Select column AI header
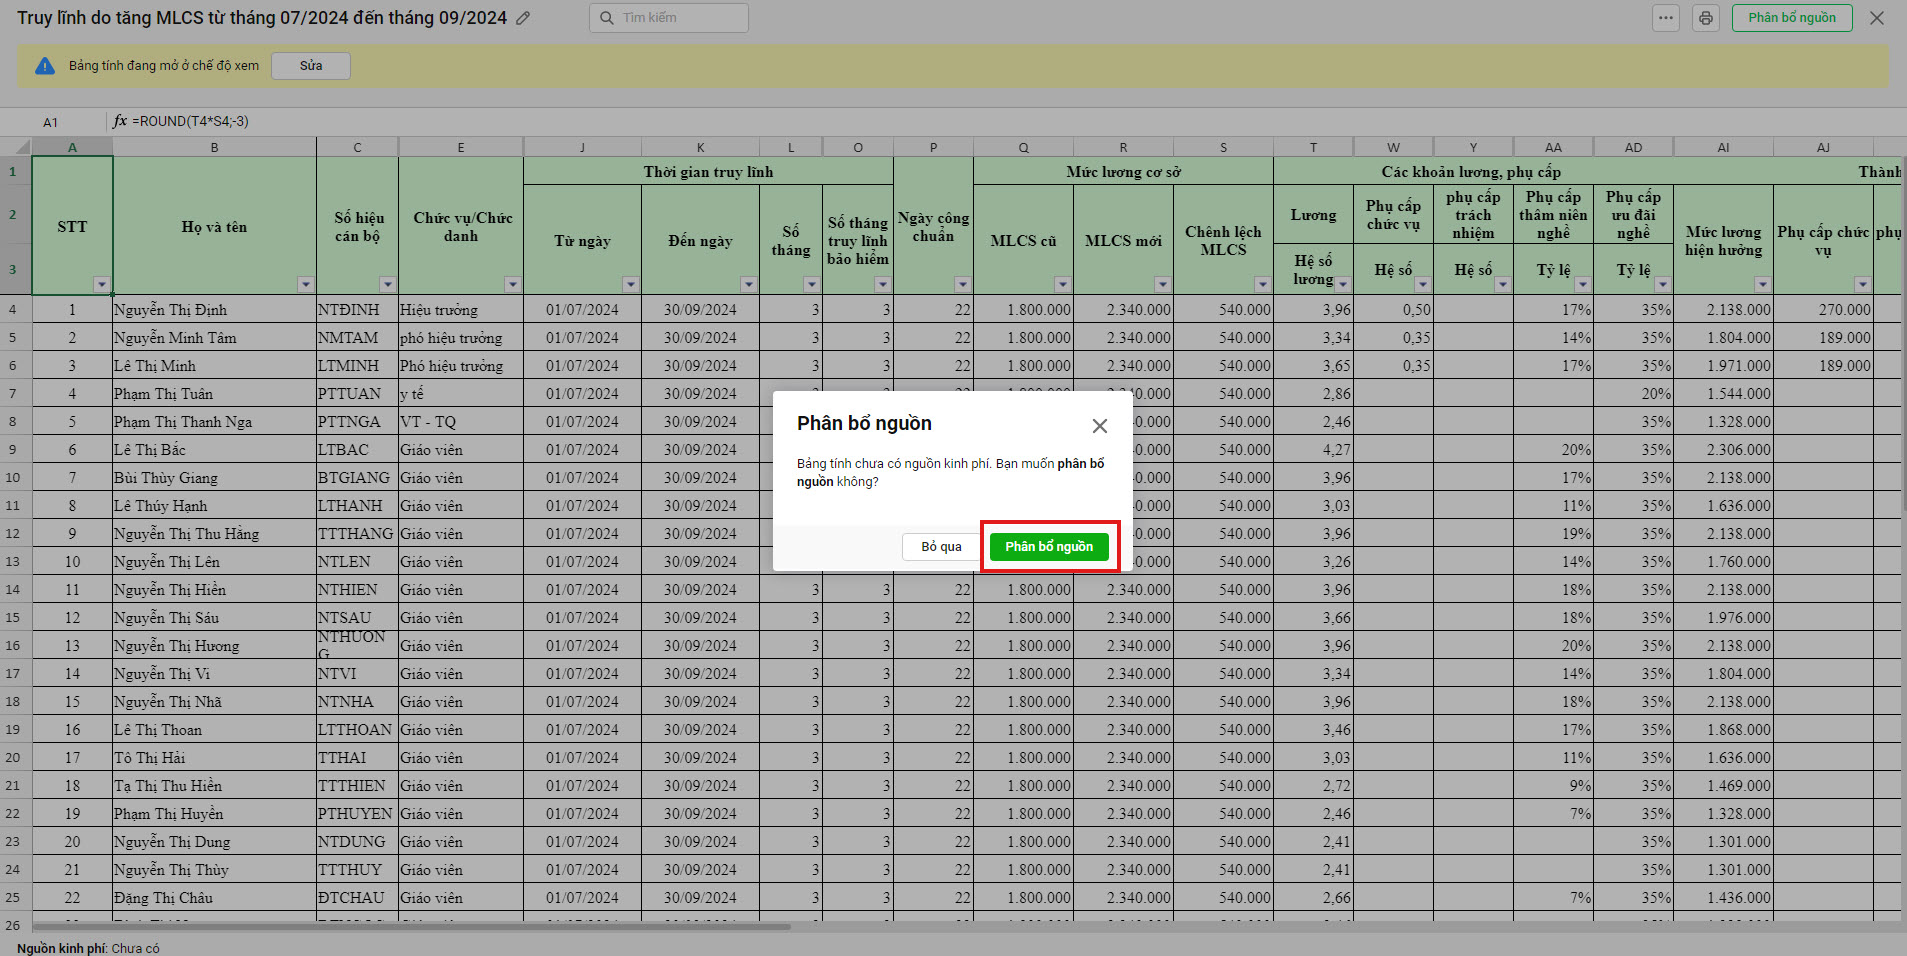This screenshot has width=1907, height=956. (x=1723, y=147)
